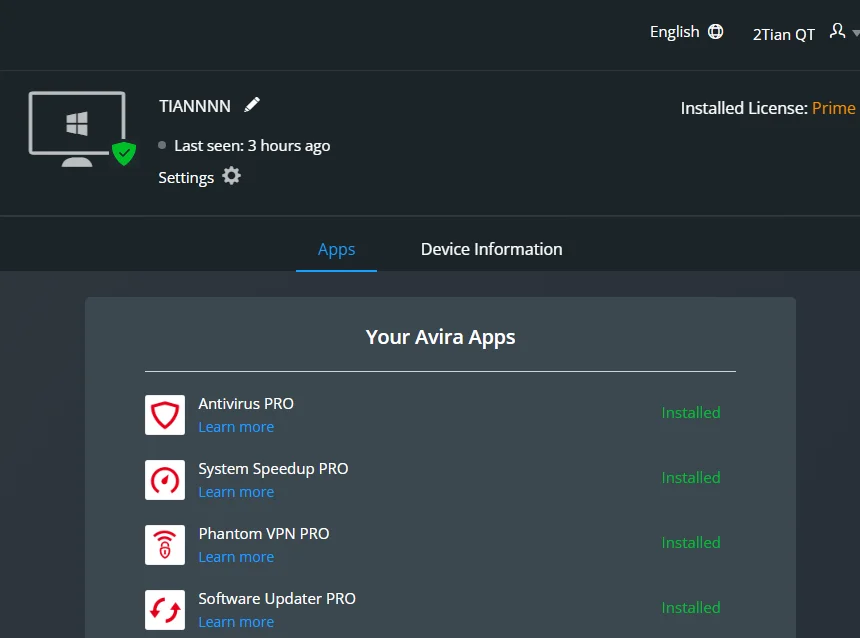This screenshot has width=860, height=638.
Task: Click the Prime license label
Action: 833,108
